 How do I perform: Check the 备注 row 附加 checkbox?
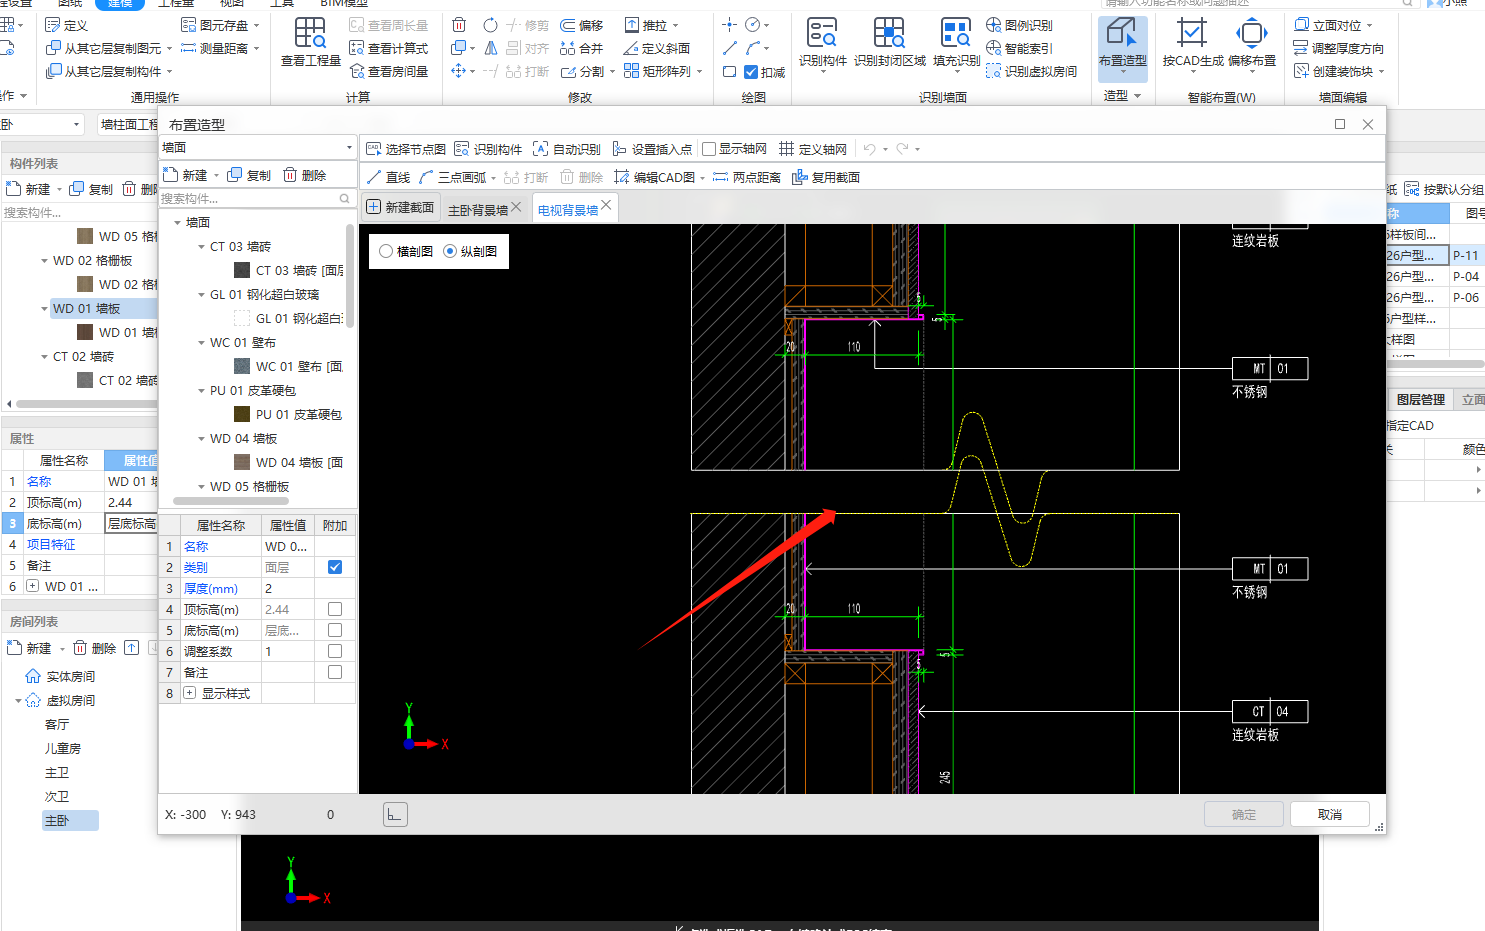coord(335,672)
